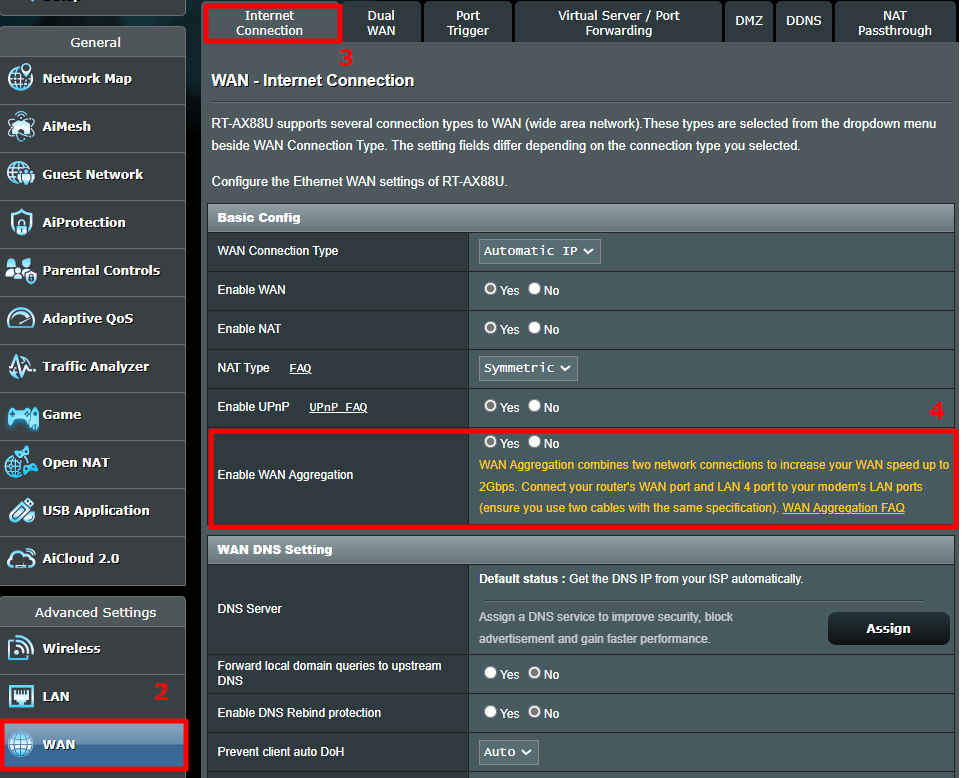The image size is (967, 778).
Task: Click the Traffic Analyzer waveform icon
Action: click(x=20, y=367)
